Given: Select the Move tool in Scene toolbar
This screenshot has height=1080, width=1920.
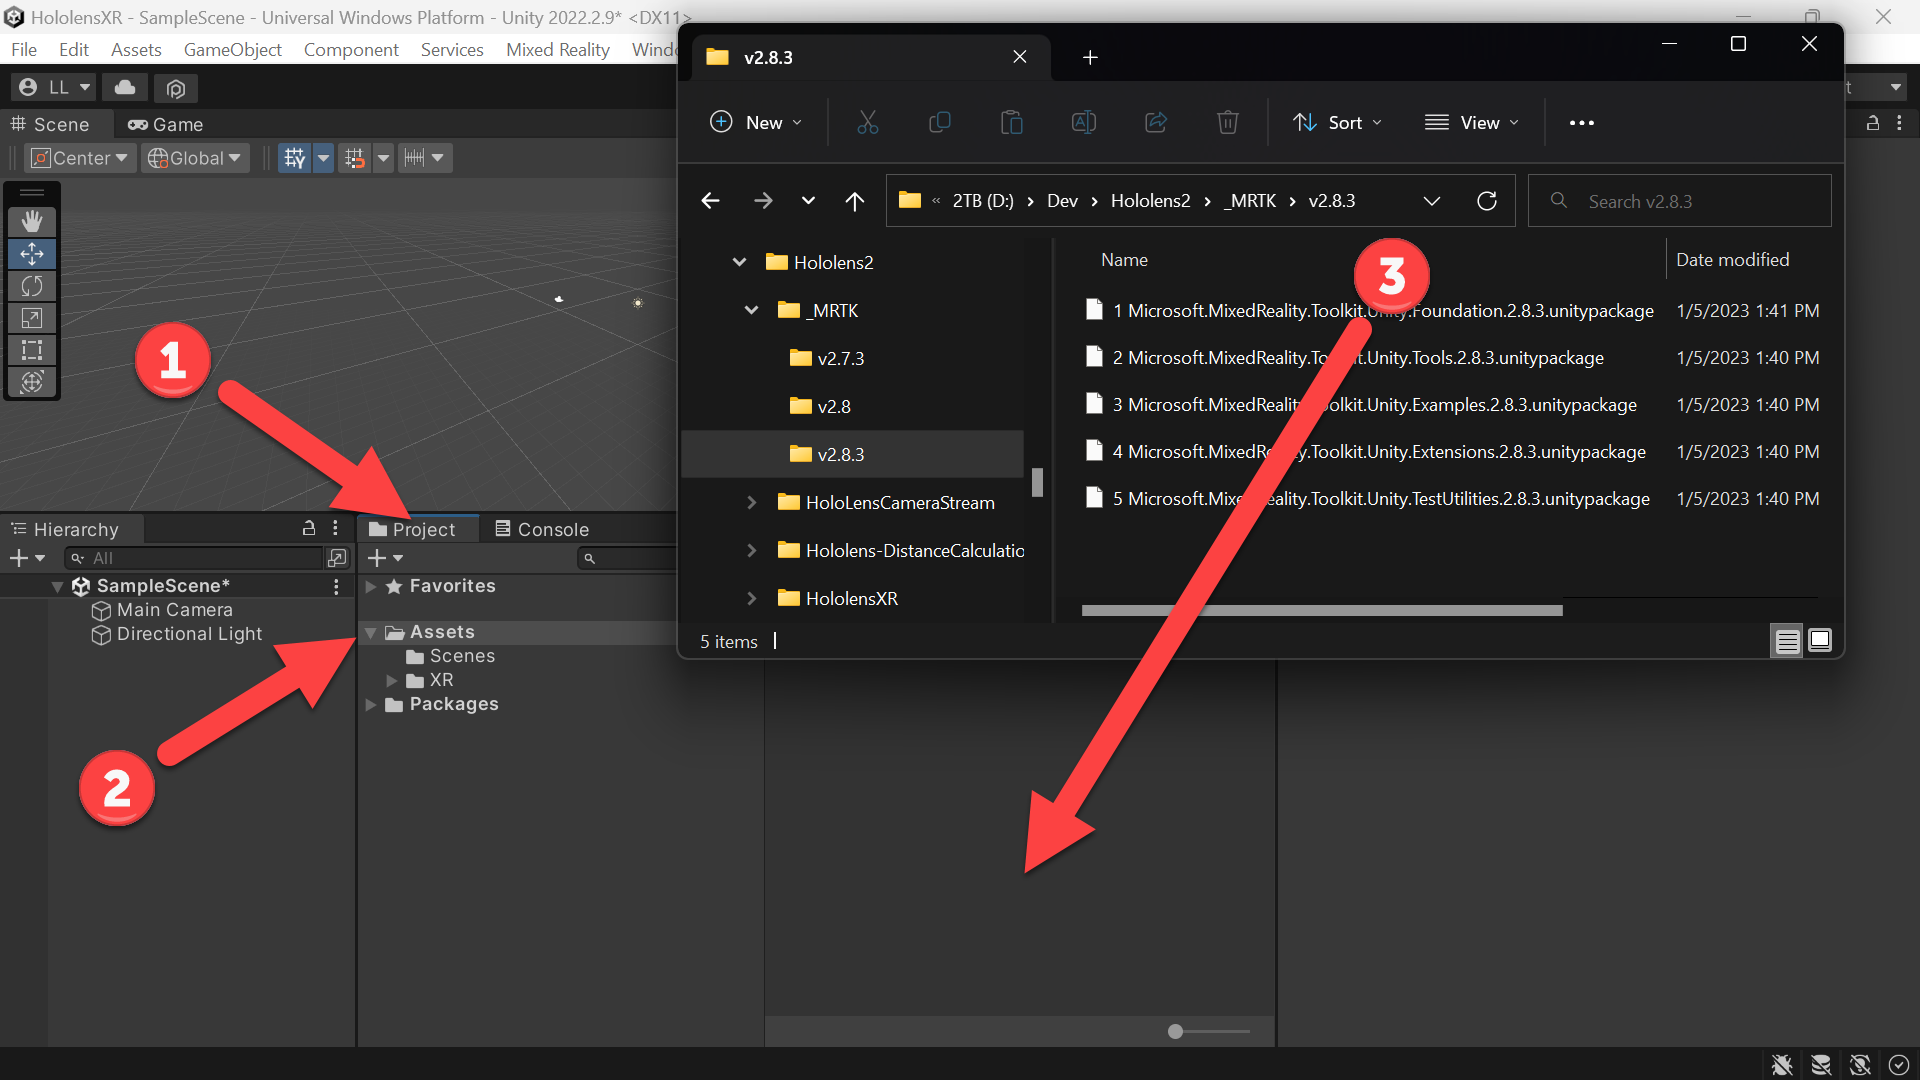Looking at the screenshot, I should pyautogui.click(x=32, y=254).
